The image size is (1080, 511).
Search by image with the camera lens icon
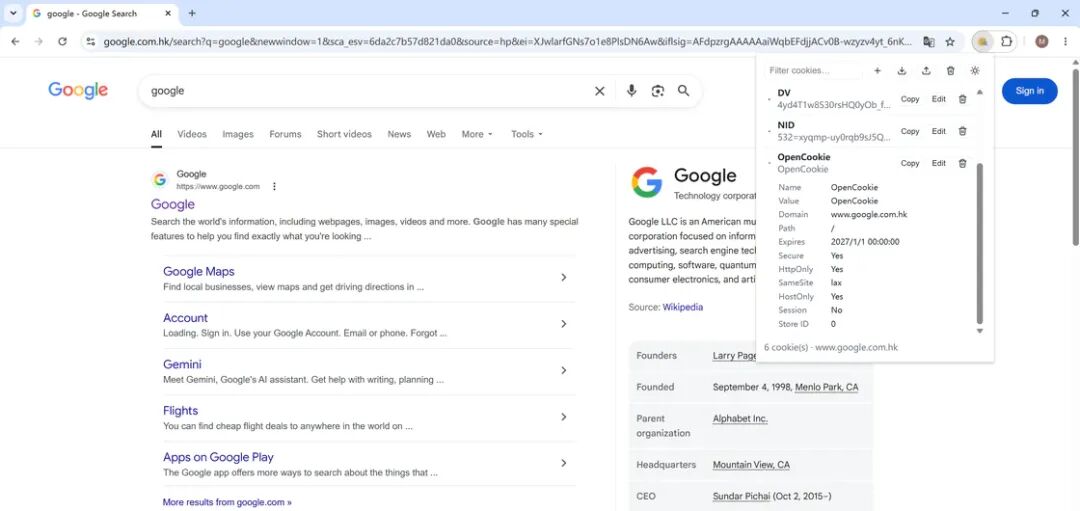point(658,91)
